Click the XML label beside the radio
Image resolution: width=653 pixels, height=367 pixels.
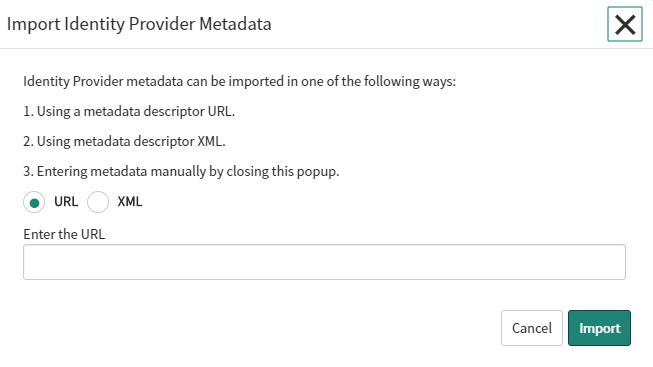tap(130, 202)
